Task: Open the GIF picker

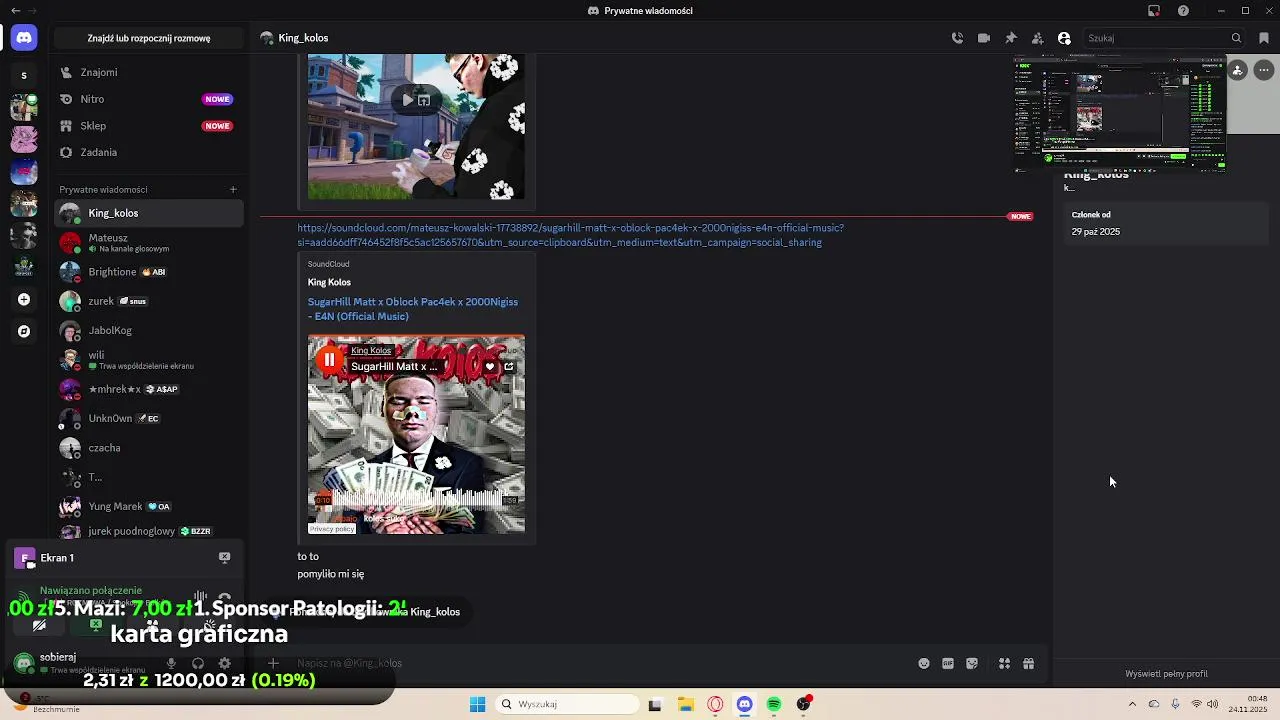Action: tap(948, 663)
